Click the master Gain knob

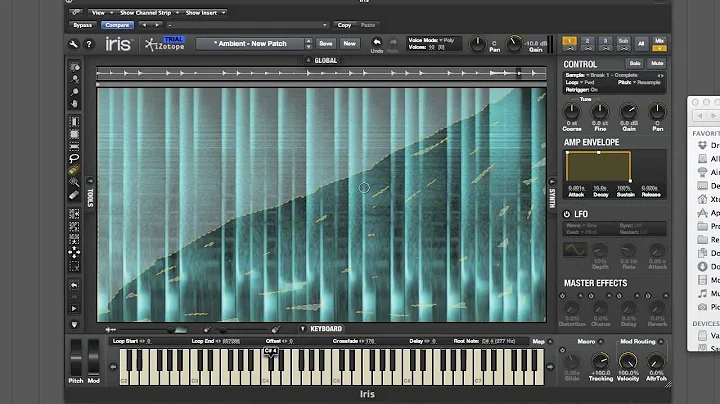(x=514, y=44)
